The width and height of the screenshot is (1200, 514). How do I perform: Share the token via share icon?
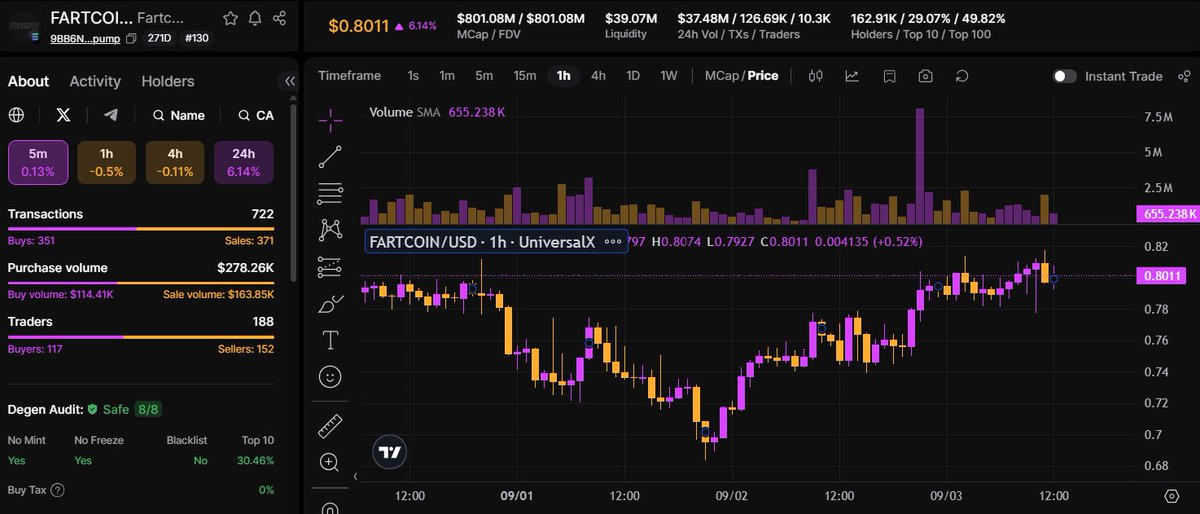pos(280,18)
